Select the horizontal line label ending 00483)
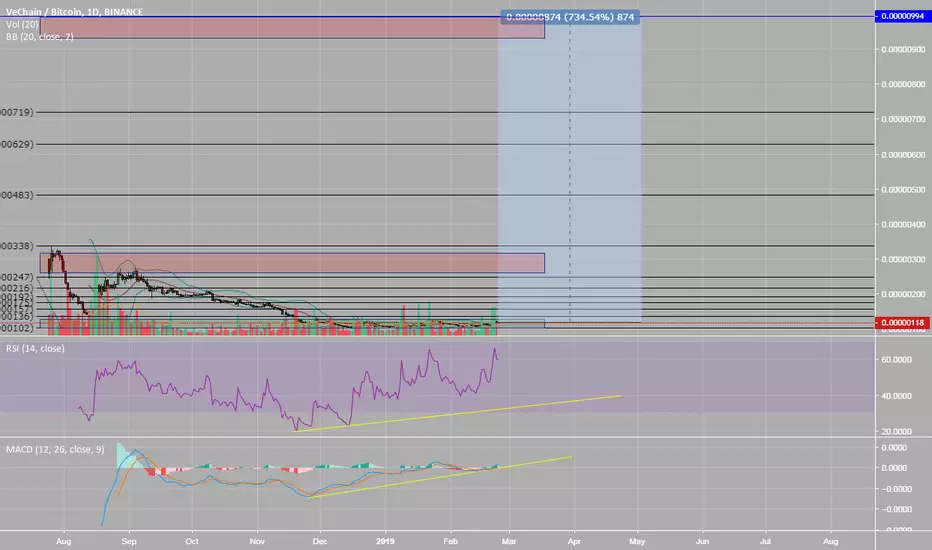 [x=17, y=195]
